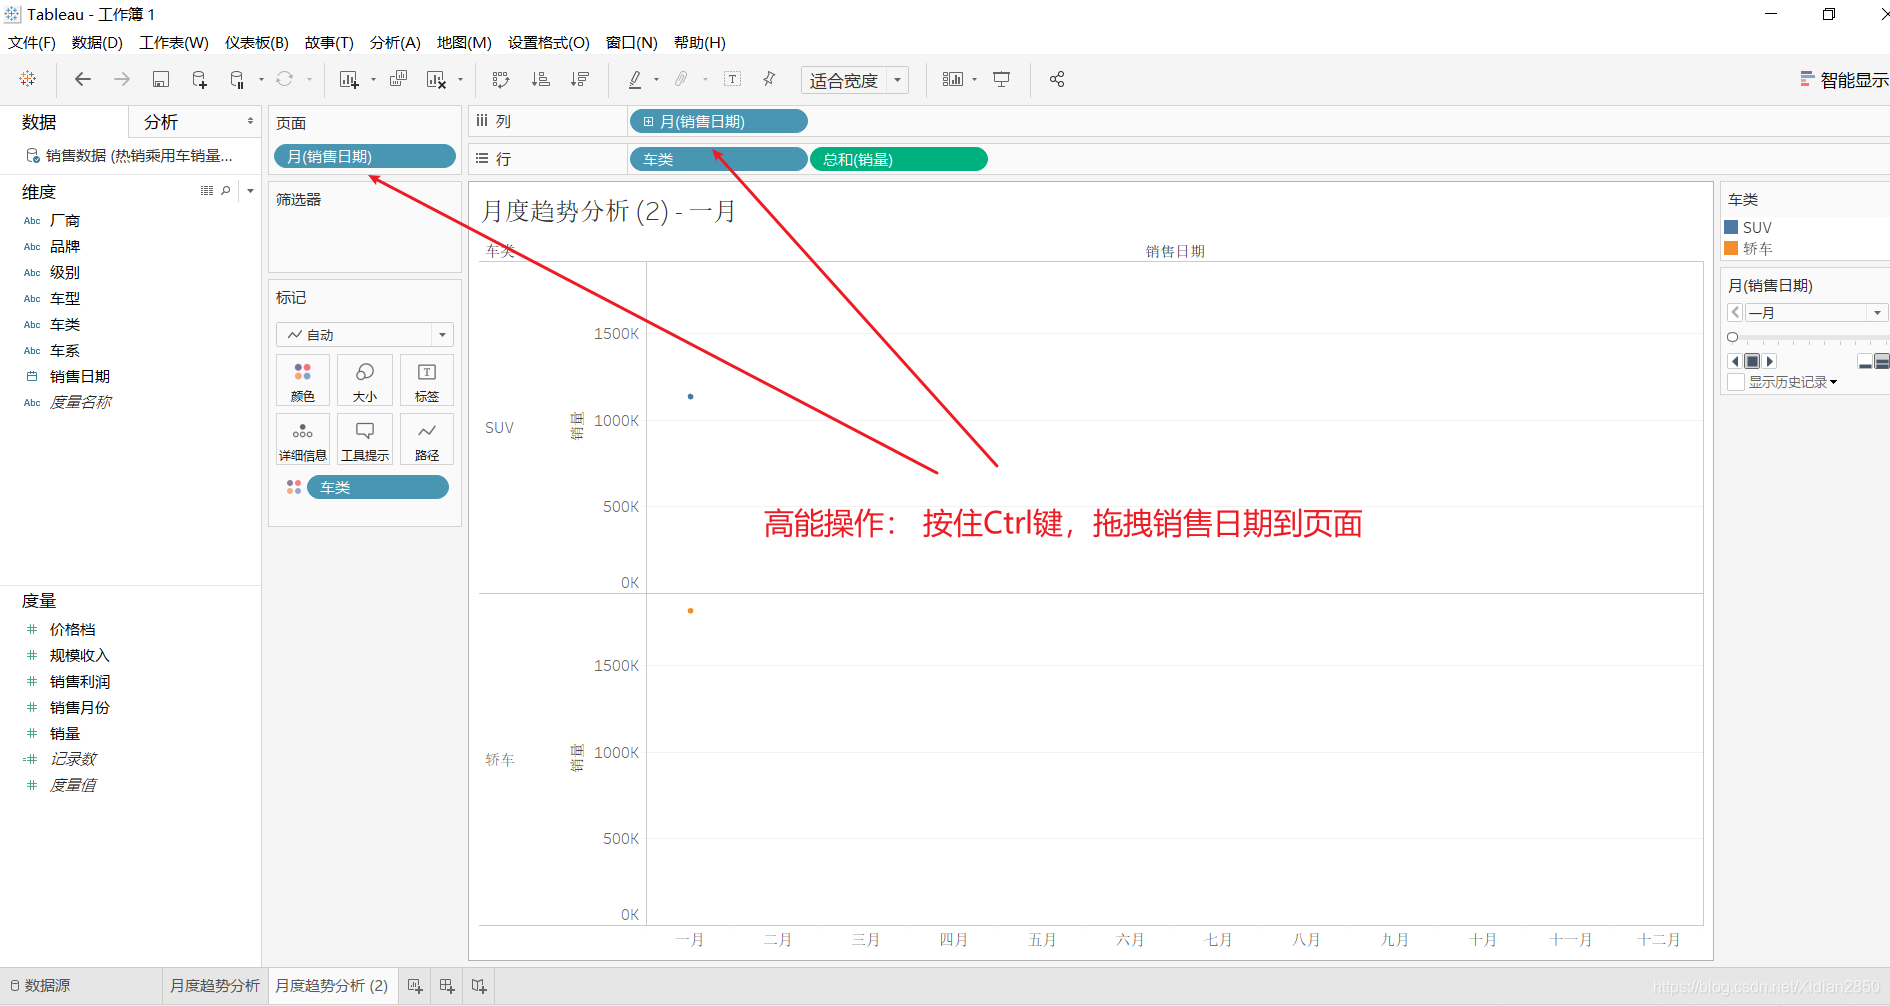Open the 设置格式(O) menu
Screen dimensions: 1890x1006
click(x=549, y=42)
